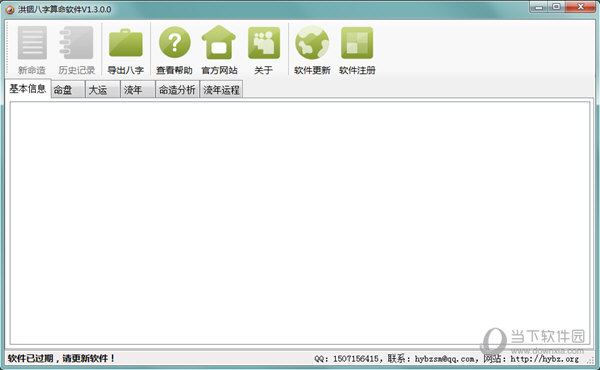Click inside the empty 基本信息 content area

tap(300, 223)
